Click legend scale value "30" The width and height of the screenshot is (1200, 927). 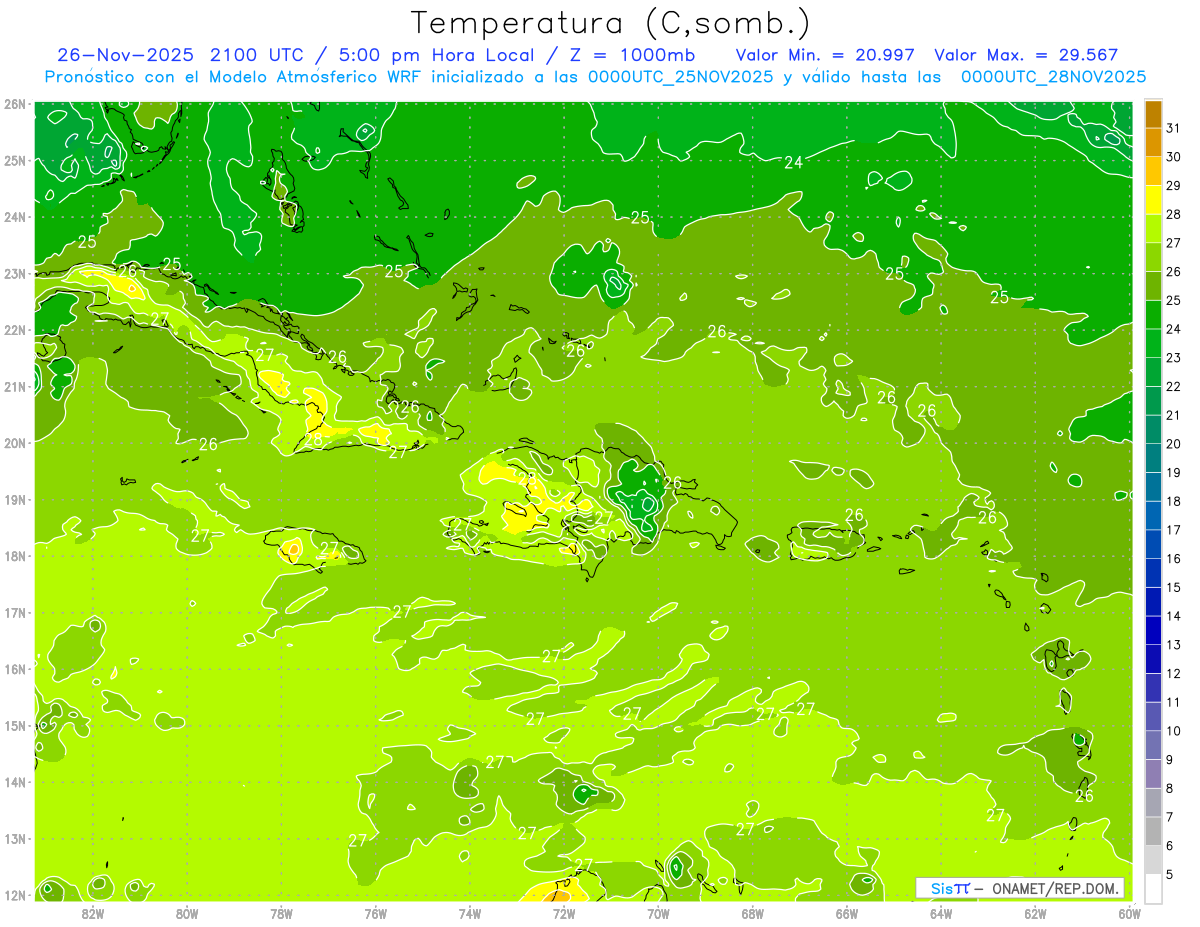[1174, 157]
